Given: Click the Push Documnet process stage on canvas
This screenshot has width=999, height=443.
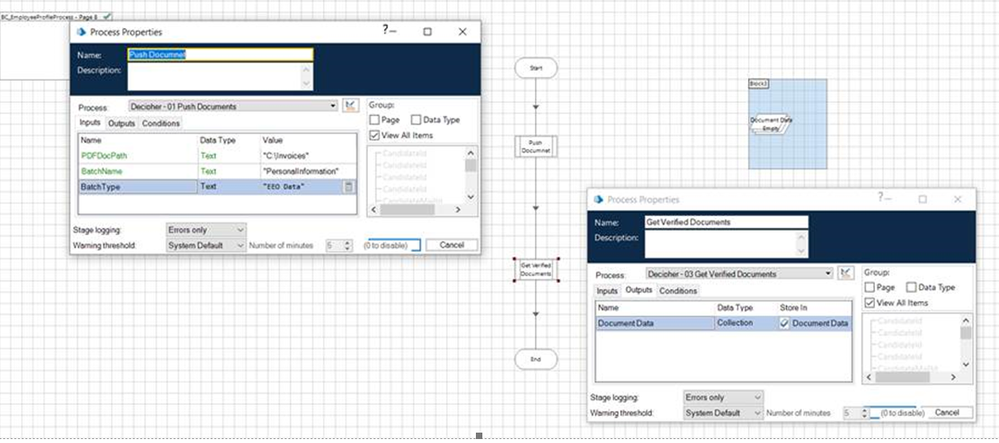Looking at the screenshot, I should (x=536, y=146).
